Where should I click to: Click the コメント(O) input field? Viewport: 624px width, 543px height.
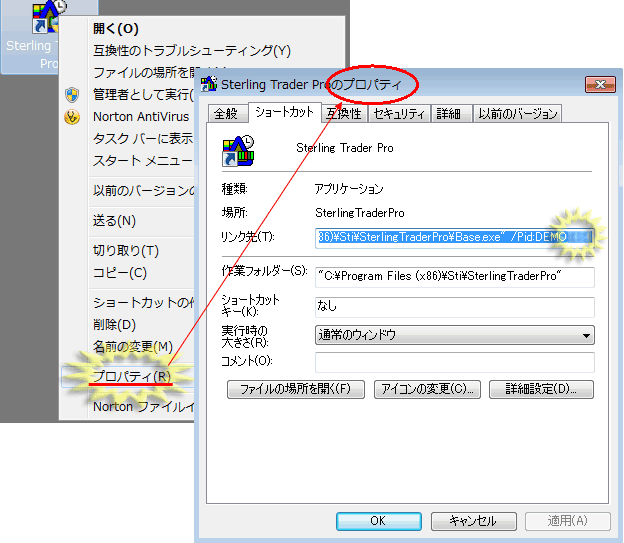tap(454, 362)
